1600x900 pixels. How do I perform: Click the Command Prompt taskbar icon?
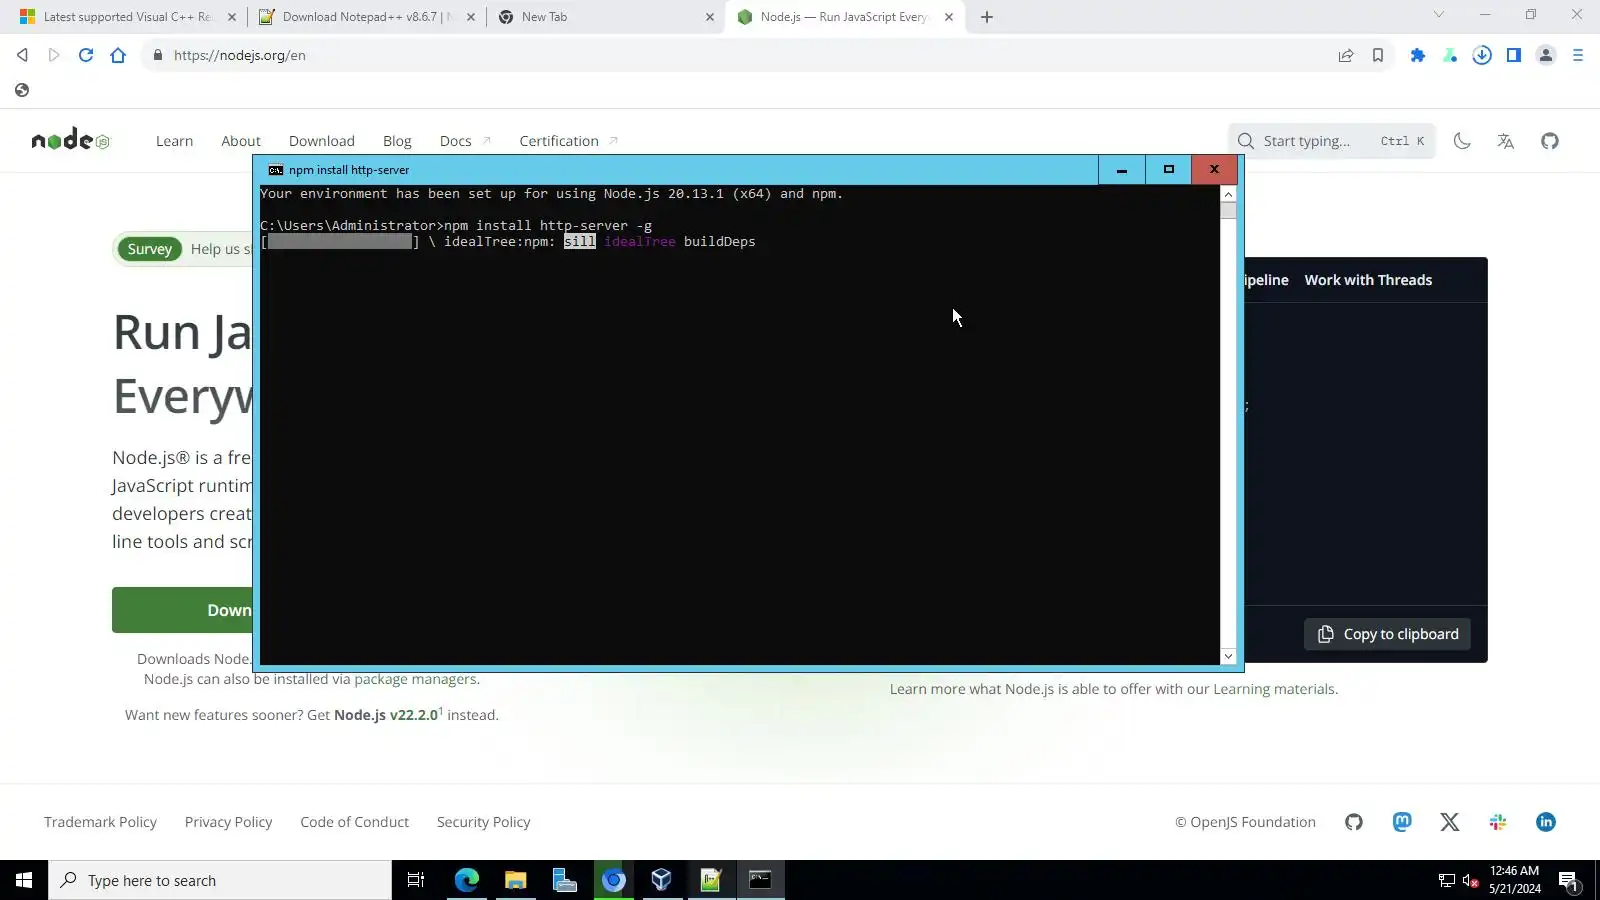pyautogui.click(x=760, y=880)
